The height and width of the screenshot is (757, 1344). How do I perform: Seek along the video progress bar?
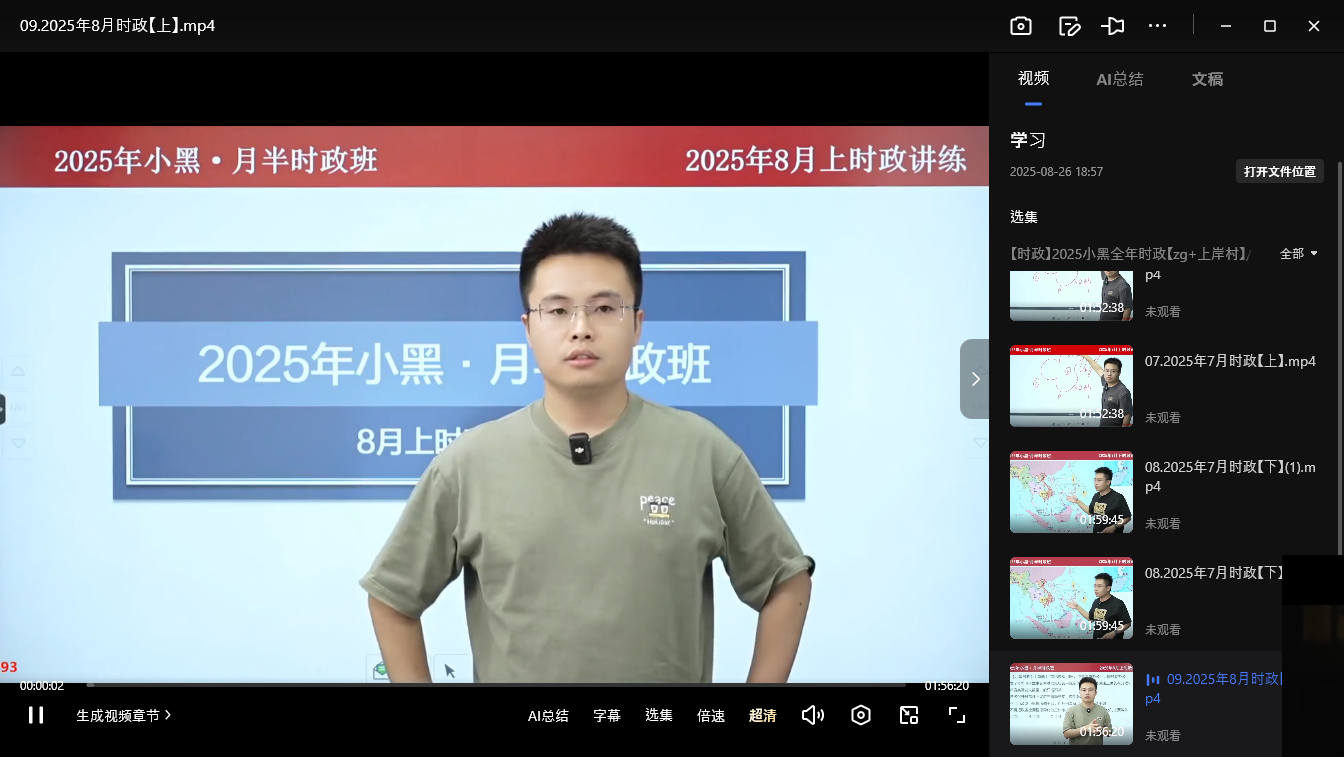tap(495, 685)
